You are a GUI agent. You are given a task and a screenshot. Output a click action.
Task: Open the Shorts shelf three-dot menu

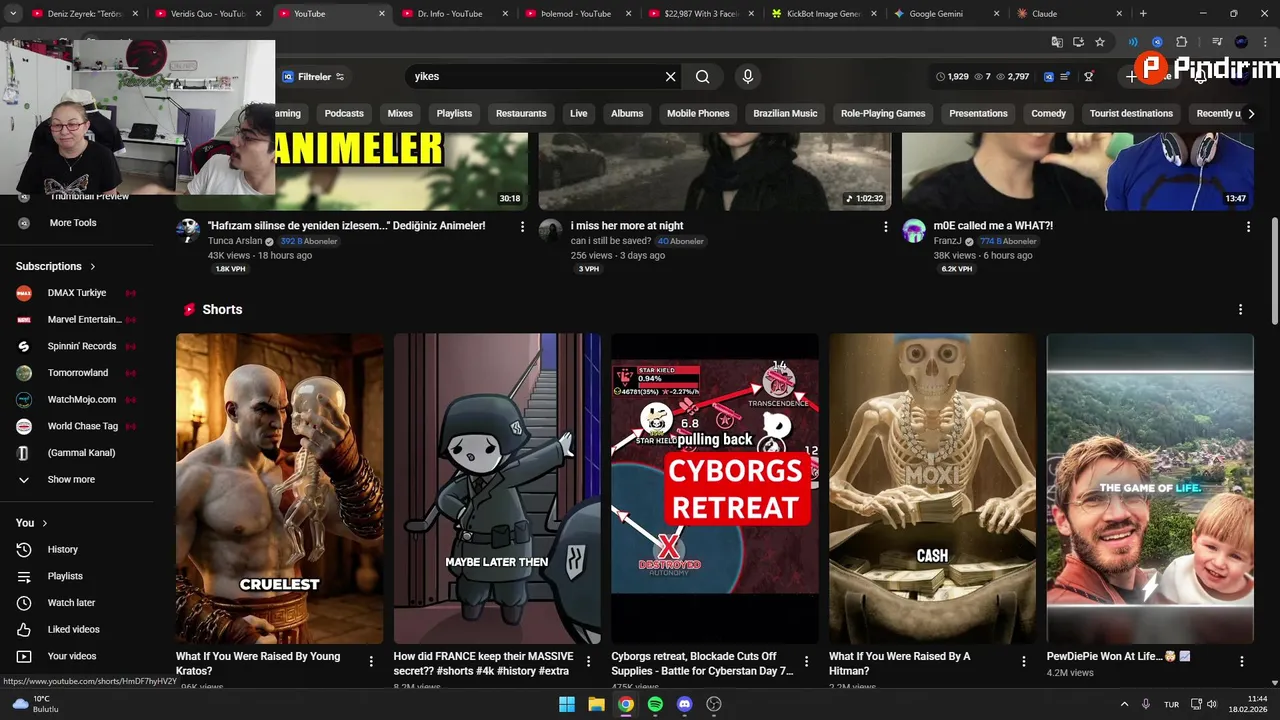pyautogui.click(x=1240, y=310)
